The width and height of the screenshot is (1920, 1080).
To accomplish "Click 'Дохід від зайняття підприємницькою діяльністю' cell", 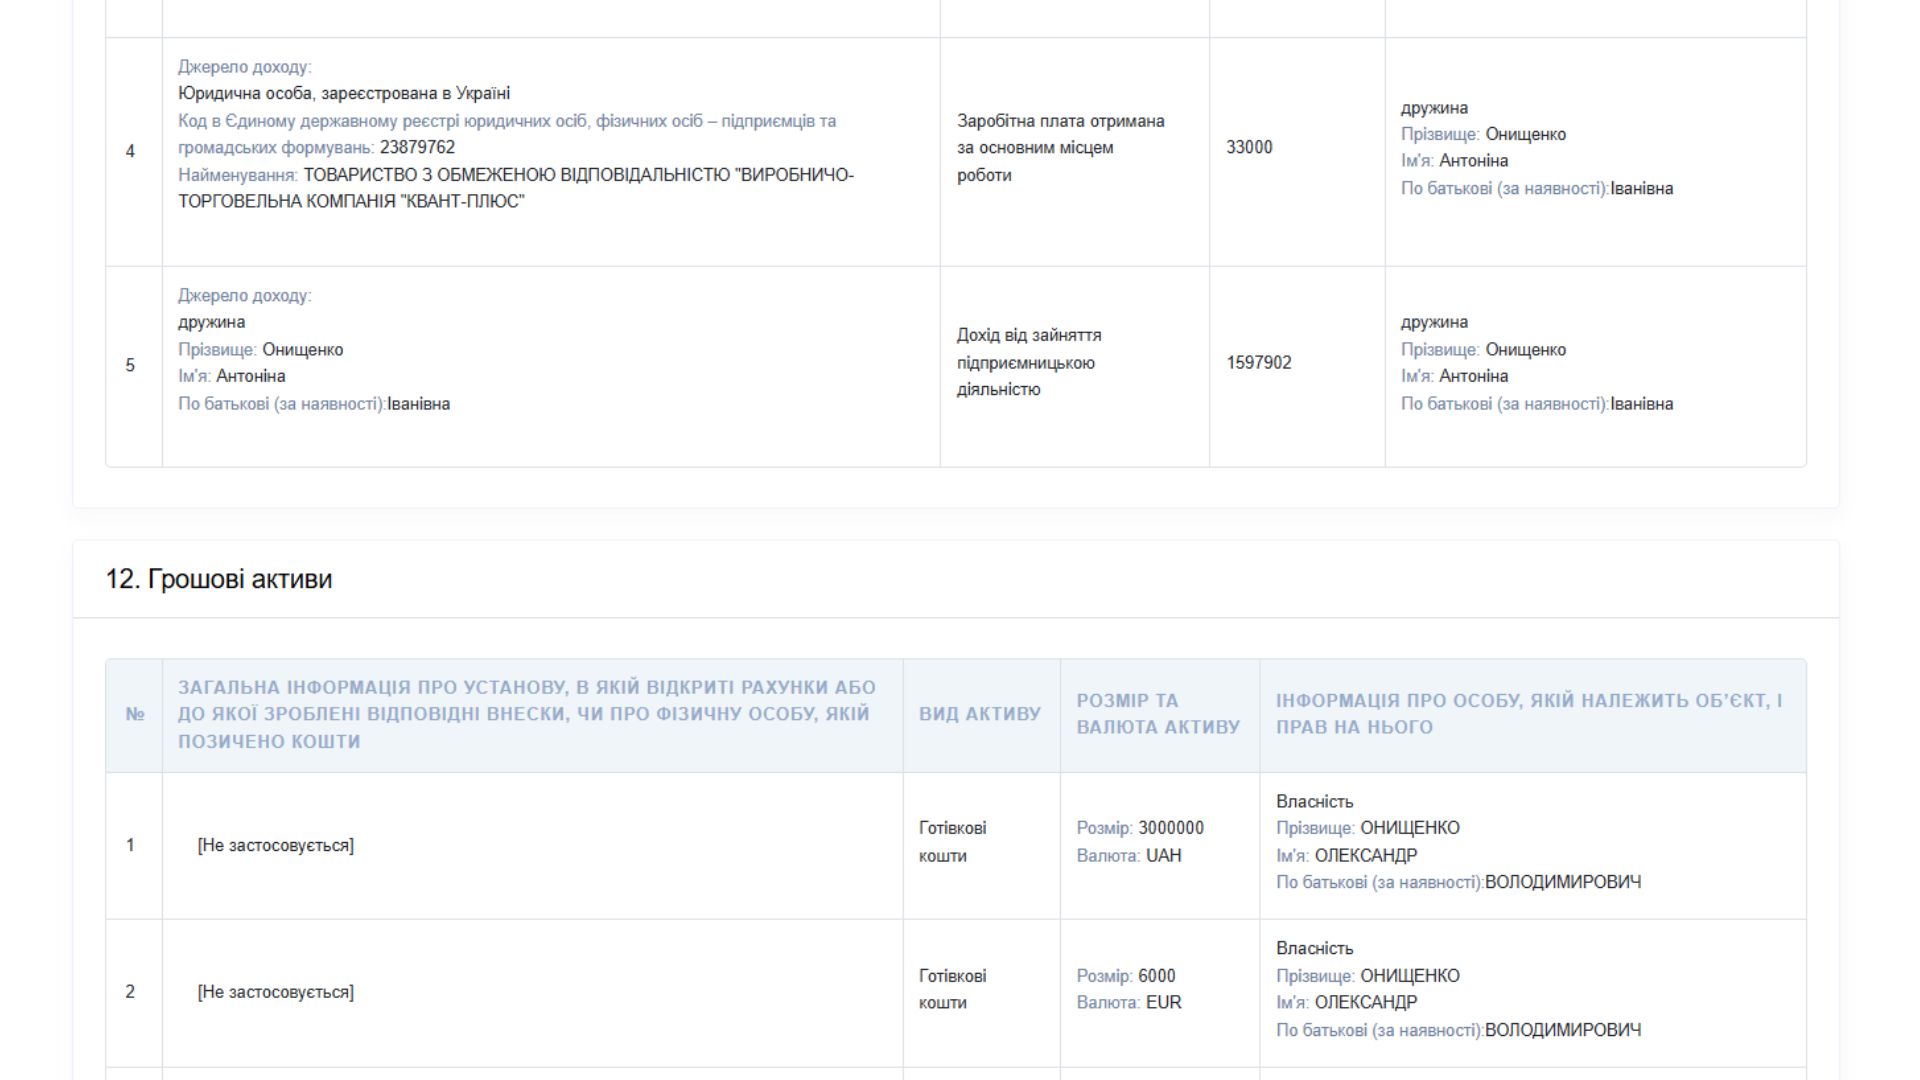I will tap(1028, 362).
